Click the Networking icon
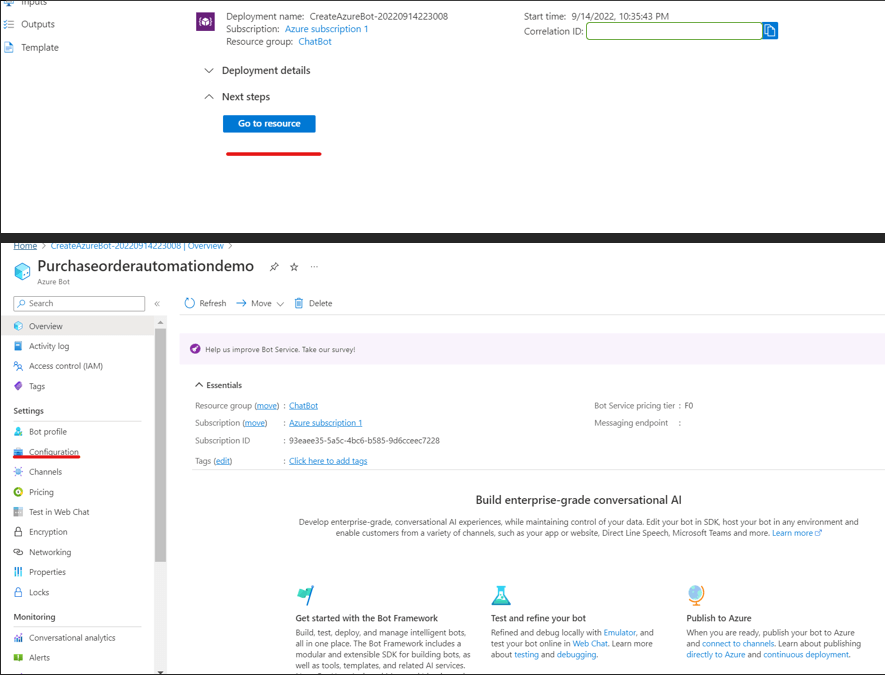The image size is (885, 675). 18,552
